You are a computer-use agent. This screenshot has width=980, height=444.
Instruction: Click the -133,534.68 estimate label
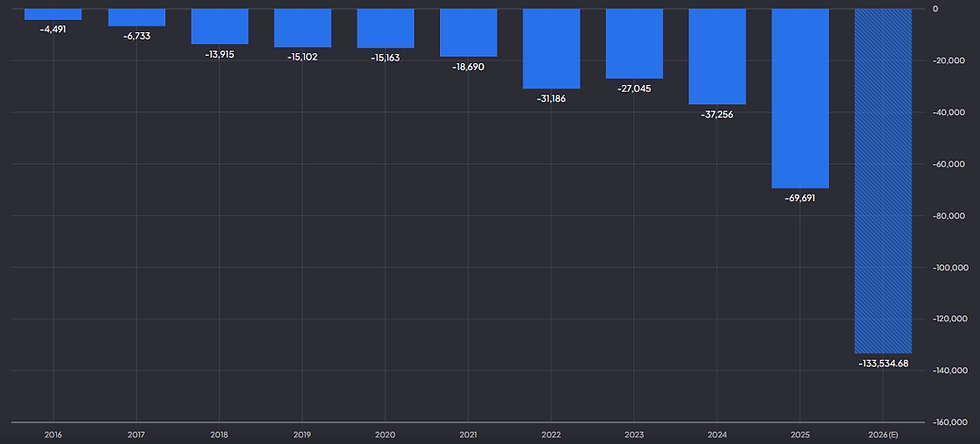[x=883, y=363]
